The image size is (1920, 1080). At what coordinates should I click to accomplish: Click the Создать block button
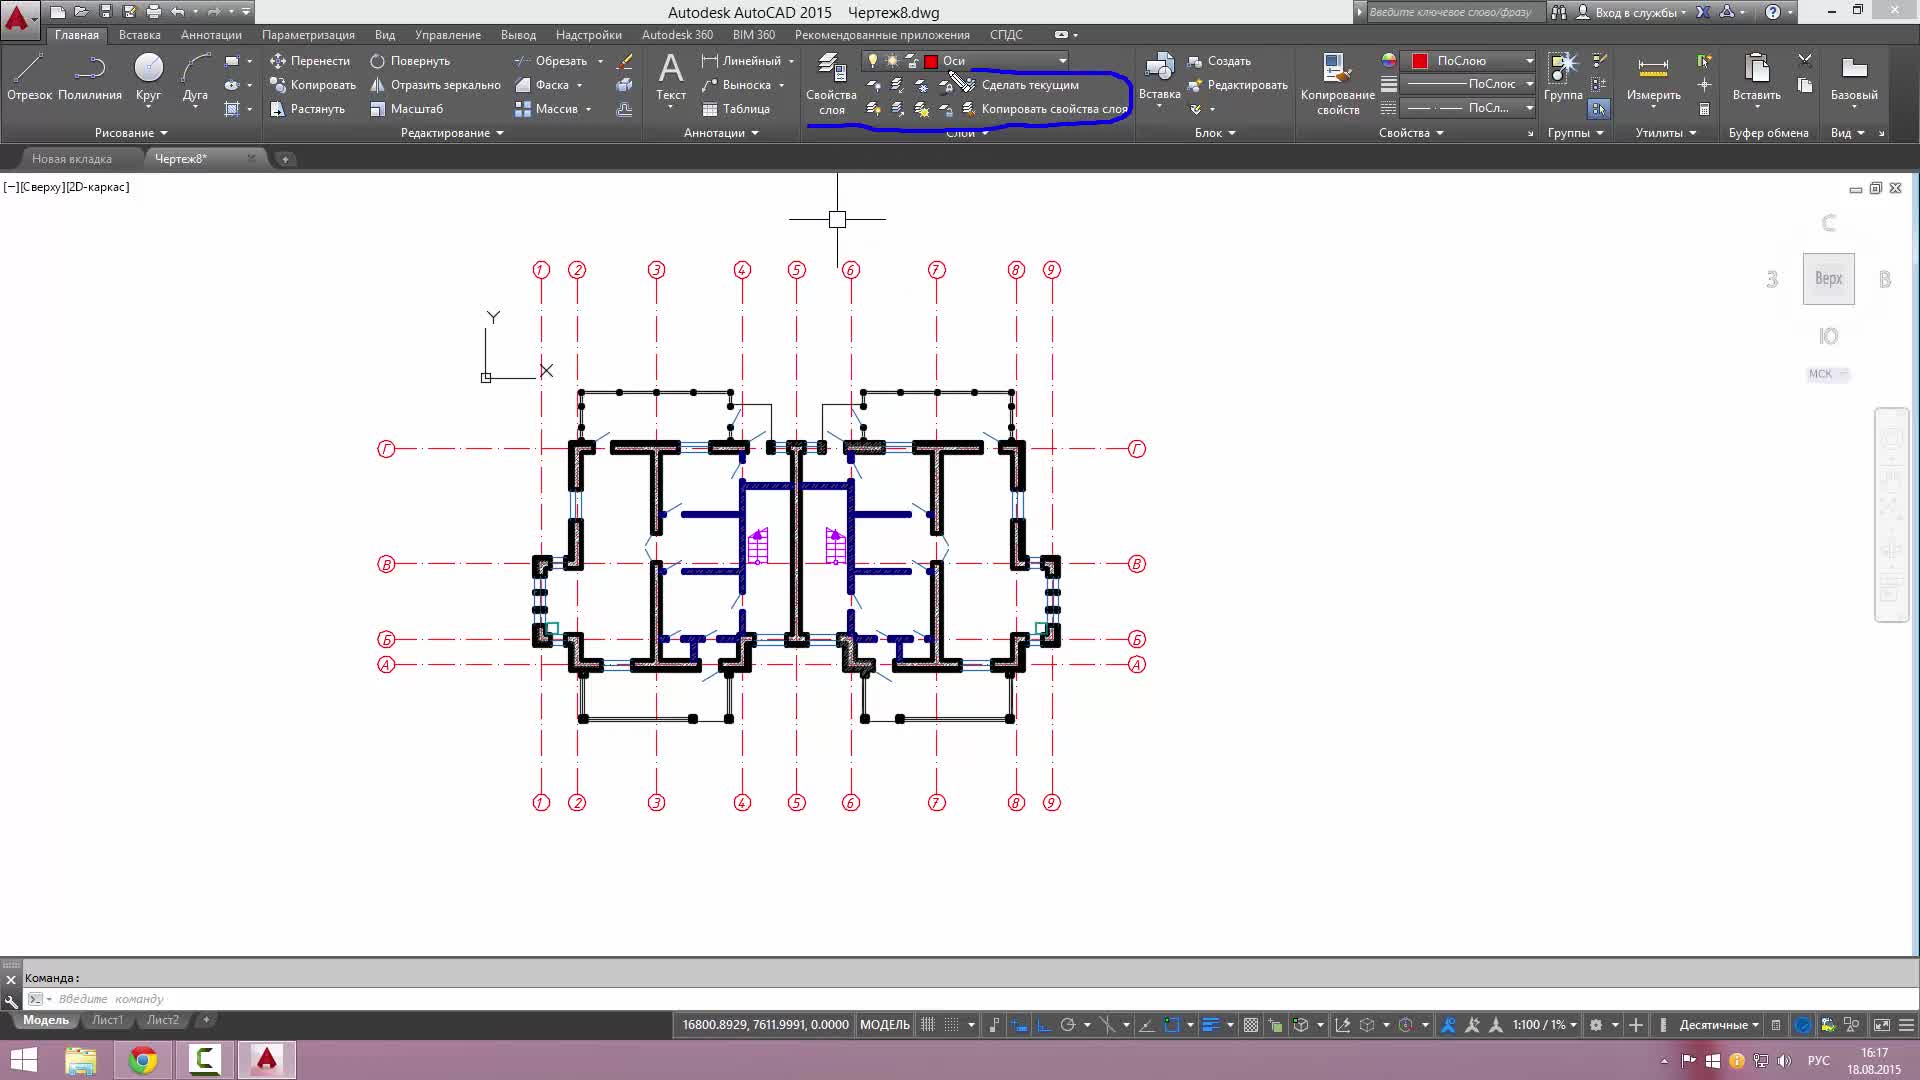click(1219, 61)
